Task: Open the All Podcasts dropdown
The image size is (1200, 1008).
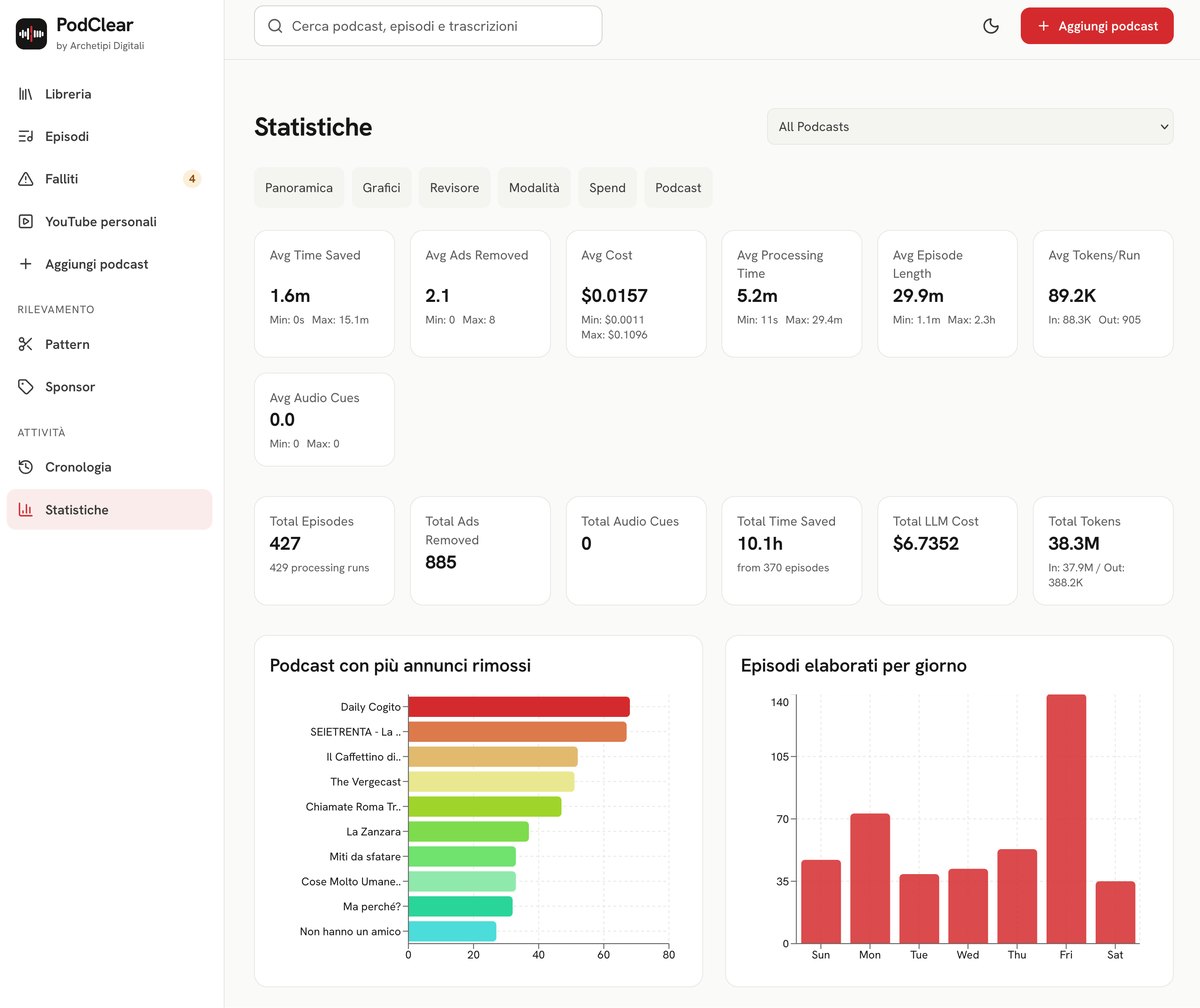Action: (x=970, y=127)
